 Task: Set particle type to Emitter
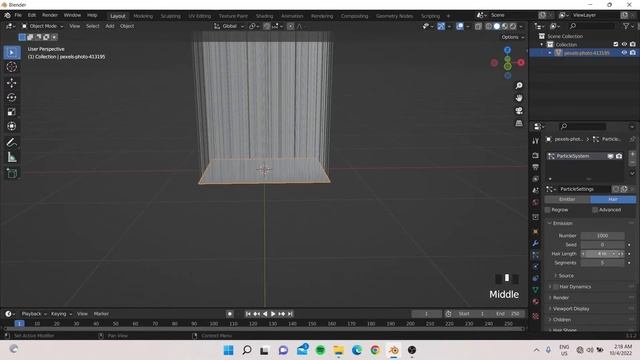[x=567, y=199]
